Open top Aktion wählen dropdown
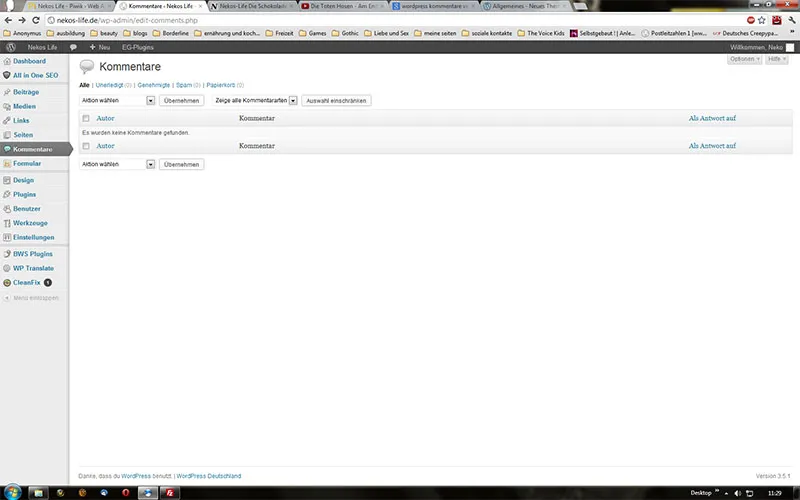This screenshot has width=800, height=500. 117,101
